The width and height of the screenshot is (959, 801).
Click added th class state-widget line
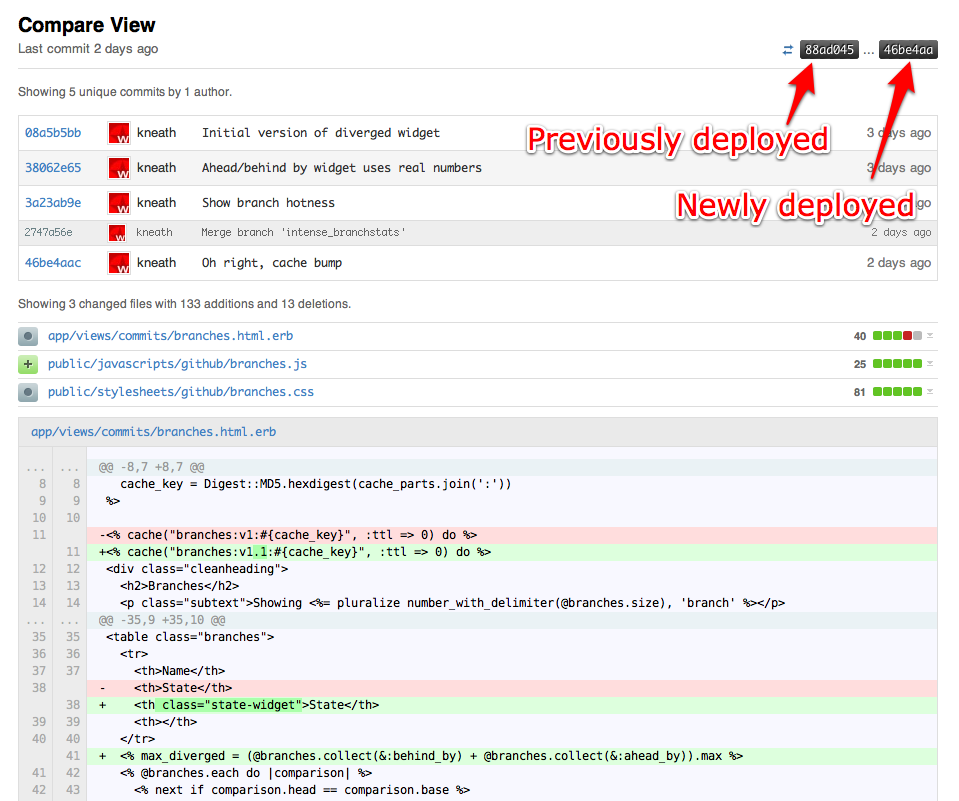coord(512,705)
